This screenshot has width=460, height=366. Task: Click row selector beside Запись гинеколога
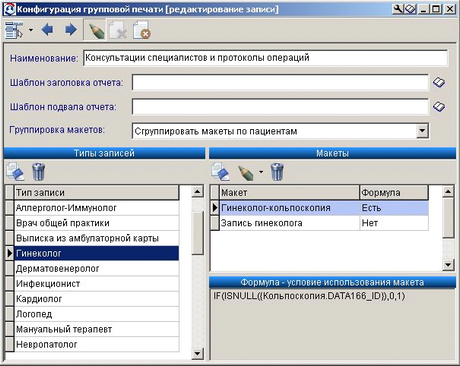coord(215,223)
